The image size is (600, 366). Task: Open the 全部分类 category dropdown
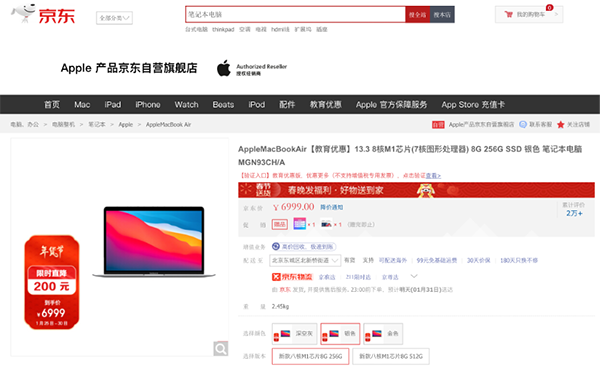click(114, 18)
